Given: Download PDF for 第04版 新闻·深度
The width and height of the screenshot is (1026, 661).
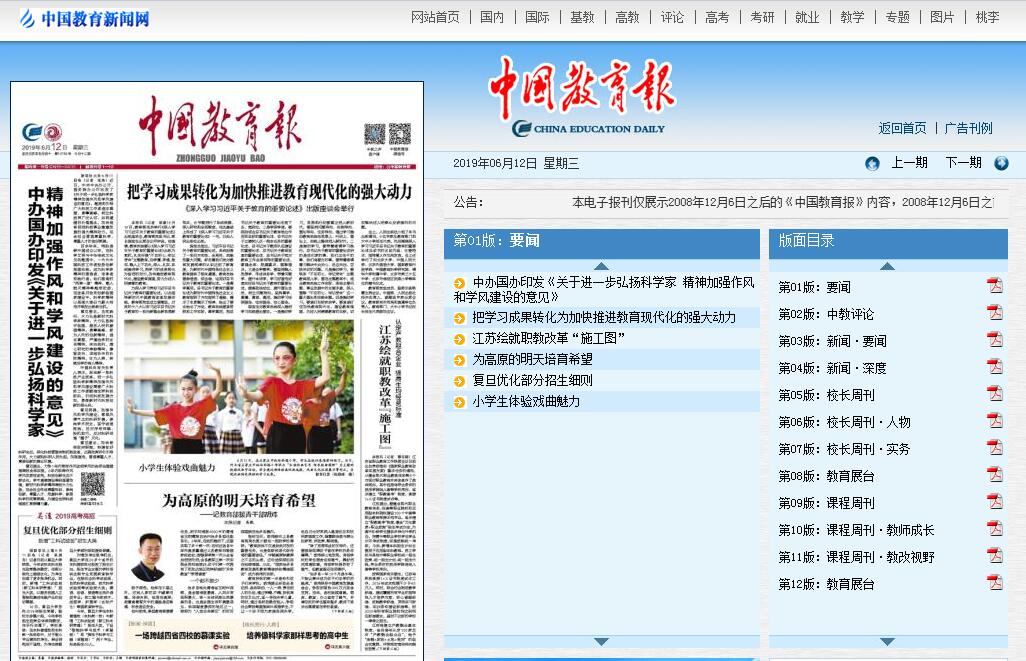Looking at the screenshot, I should click(x=995, y=366).
